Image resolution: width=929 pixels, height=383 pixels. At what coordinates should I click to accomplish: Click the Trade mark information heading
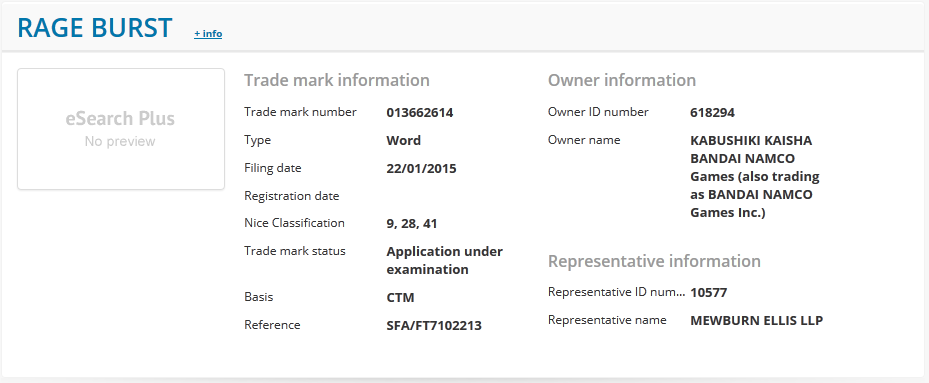337,80
